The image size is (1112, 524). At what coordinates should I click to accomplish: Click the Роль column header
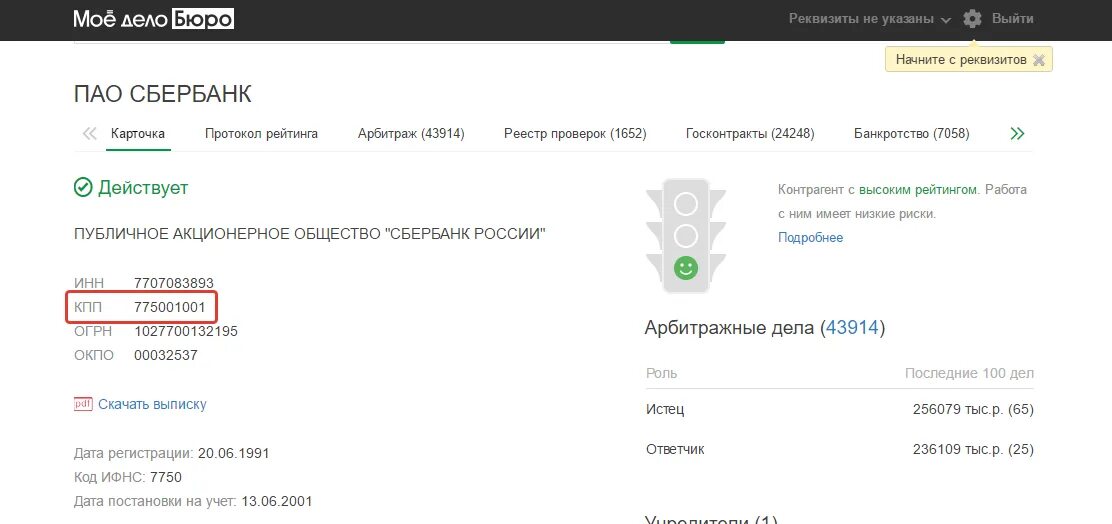[x=662, y=373]
